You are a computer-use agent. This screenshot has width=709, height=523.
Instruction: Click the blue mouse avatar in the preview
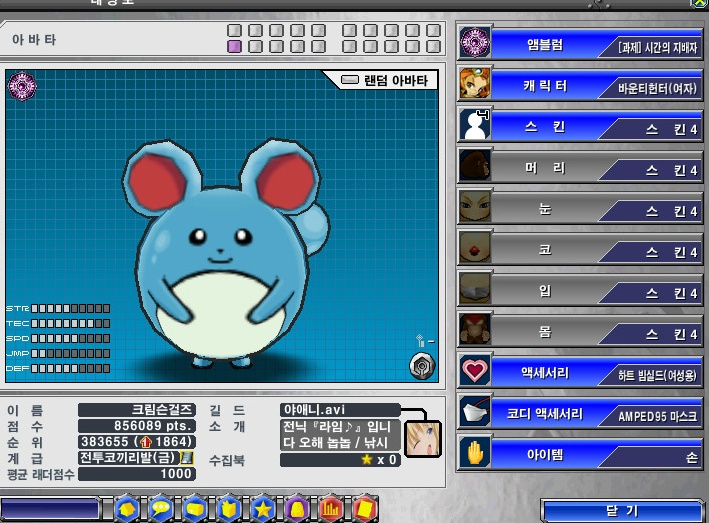pos(225,253)
